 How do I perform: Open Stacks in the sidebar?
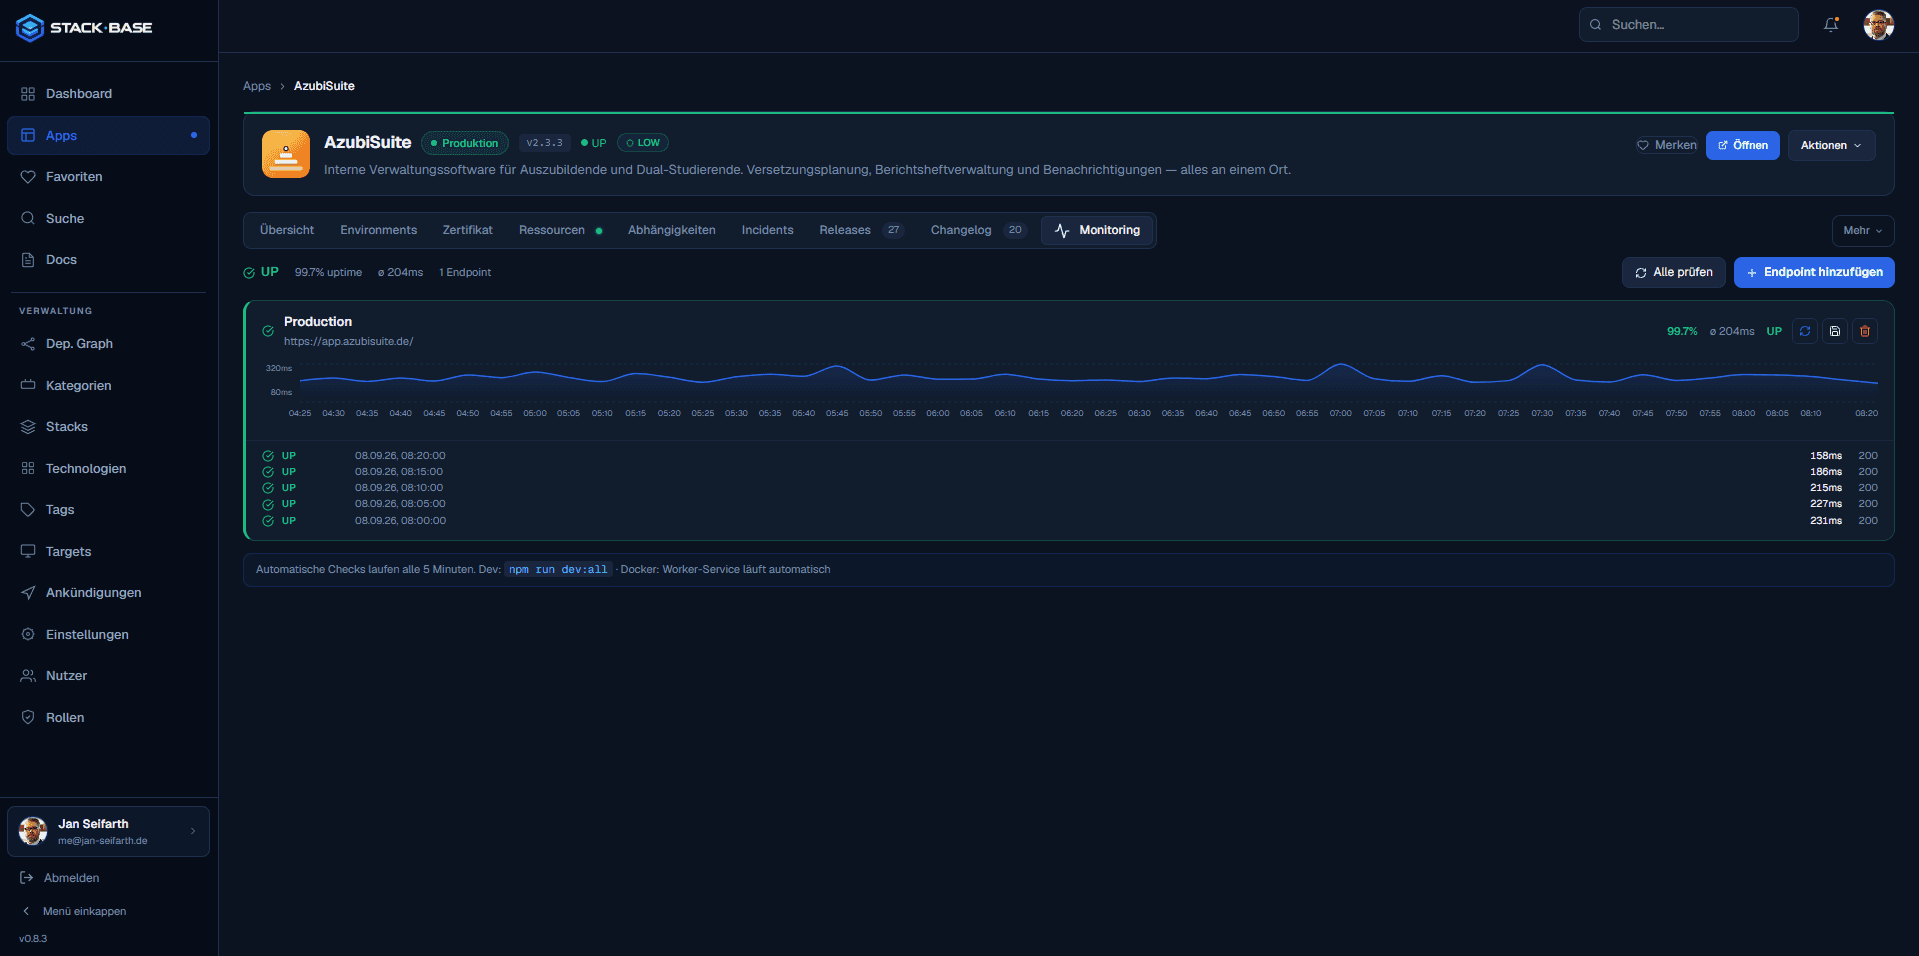click(x=108, y=427)
